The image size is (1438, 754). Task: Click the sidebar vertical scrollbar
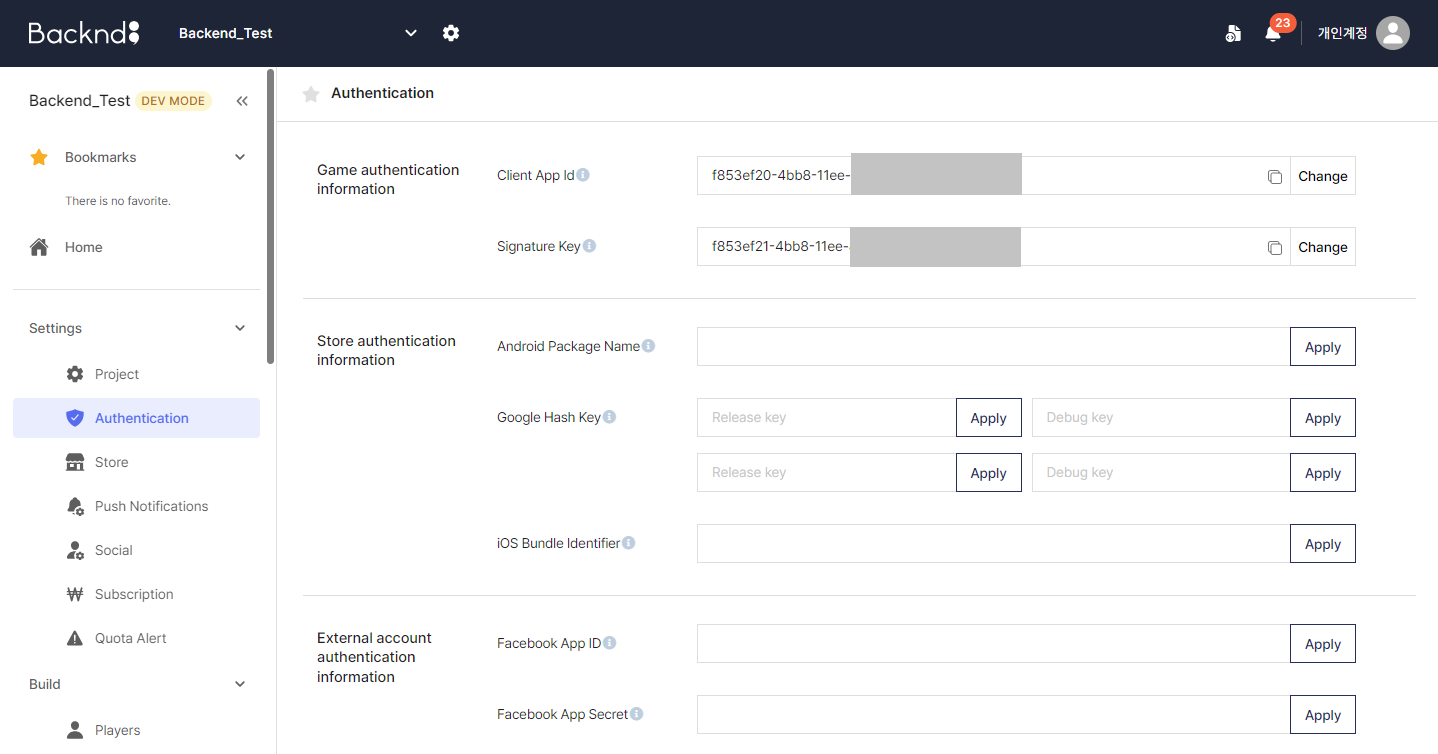point(270,216)
